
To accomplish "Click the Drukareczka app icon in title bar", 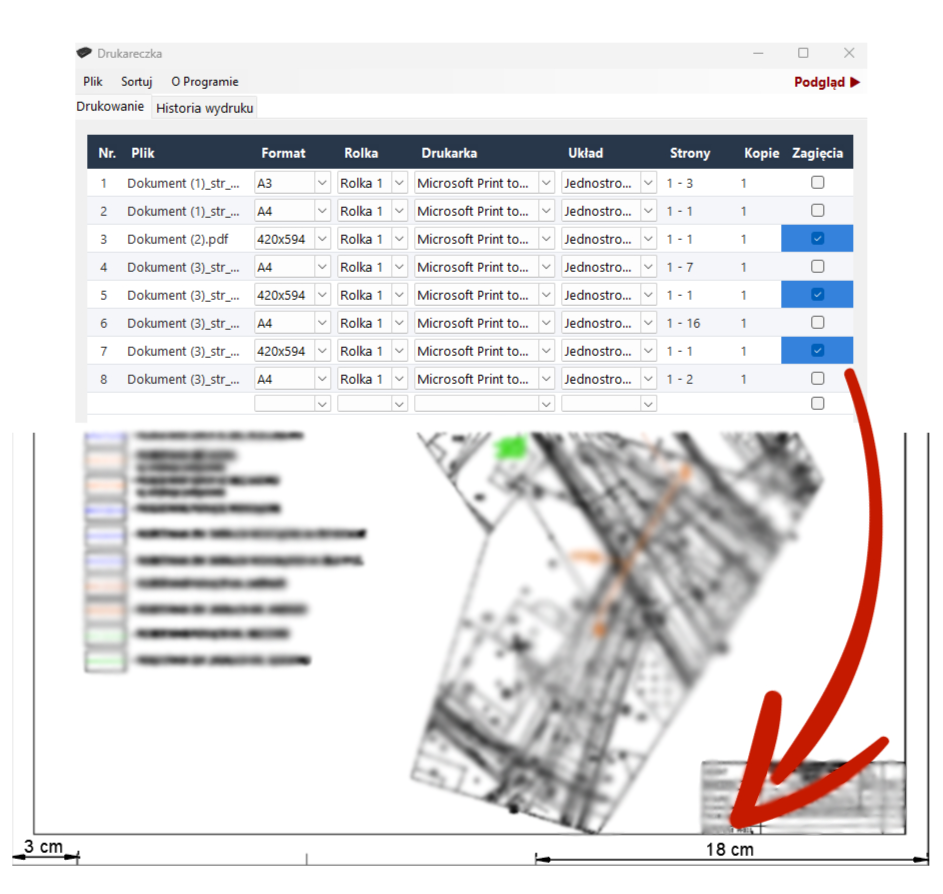I will pyautogui.click(x=84, y=53).
